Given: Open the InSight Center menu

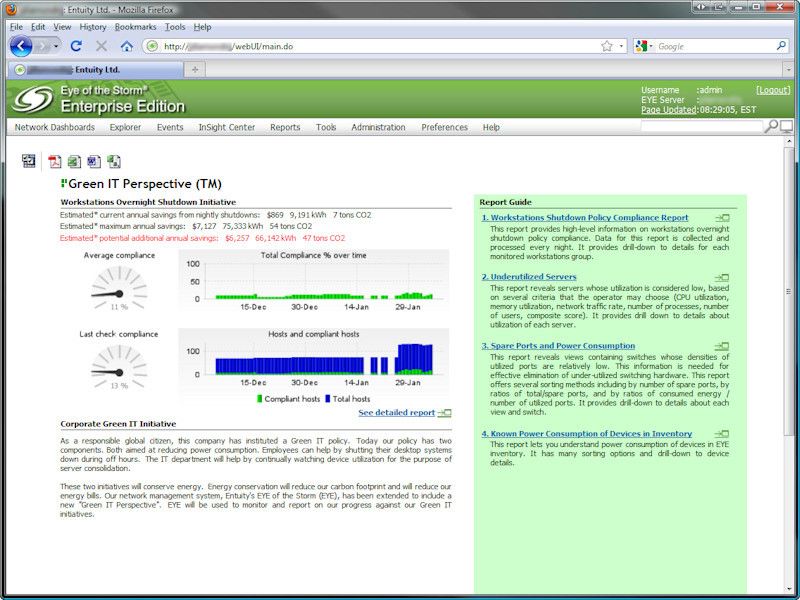Looking at the screenshot, I should click(x=226, y=127).
